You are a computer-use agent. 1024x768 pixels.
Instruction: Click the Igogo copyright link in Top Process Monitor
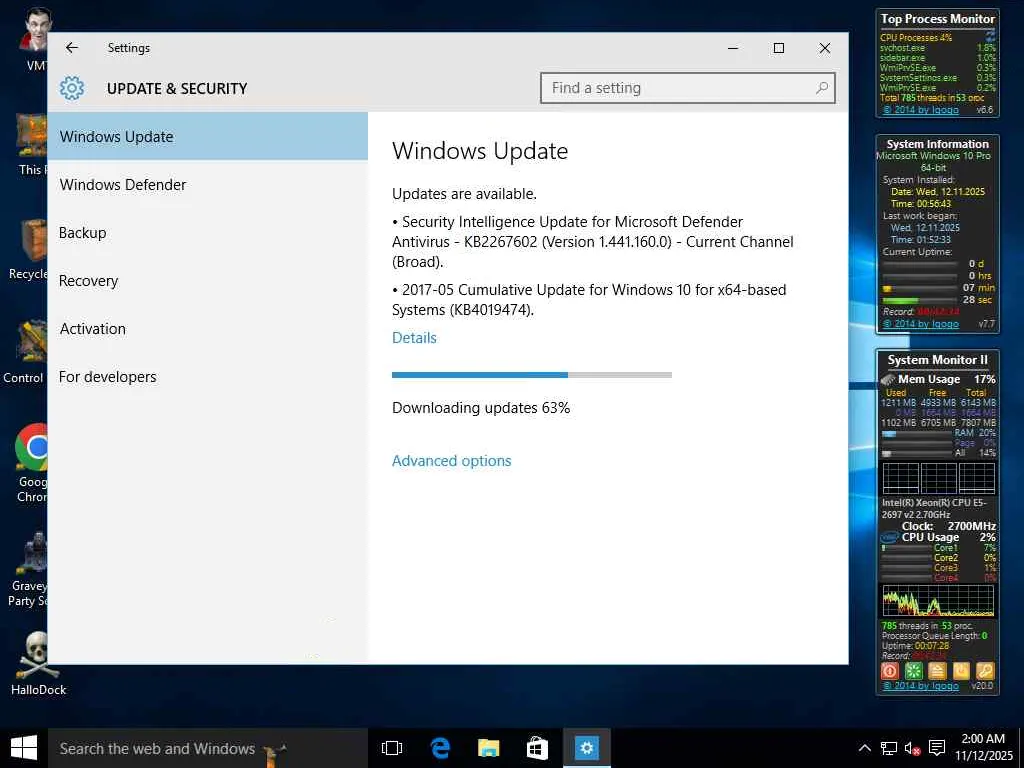921,110
